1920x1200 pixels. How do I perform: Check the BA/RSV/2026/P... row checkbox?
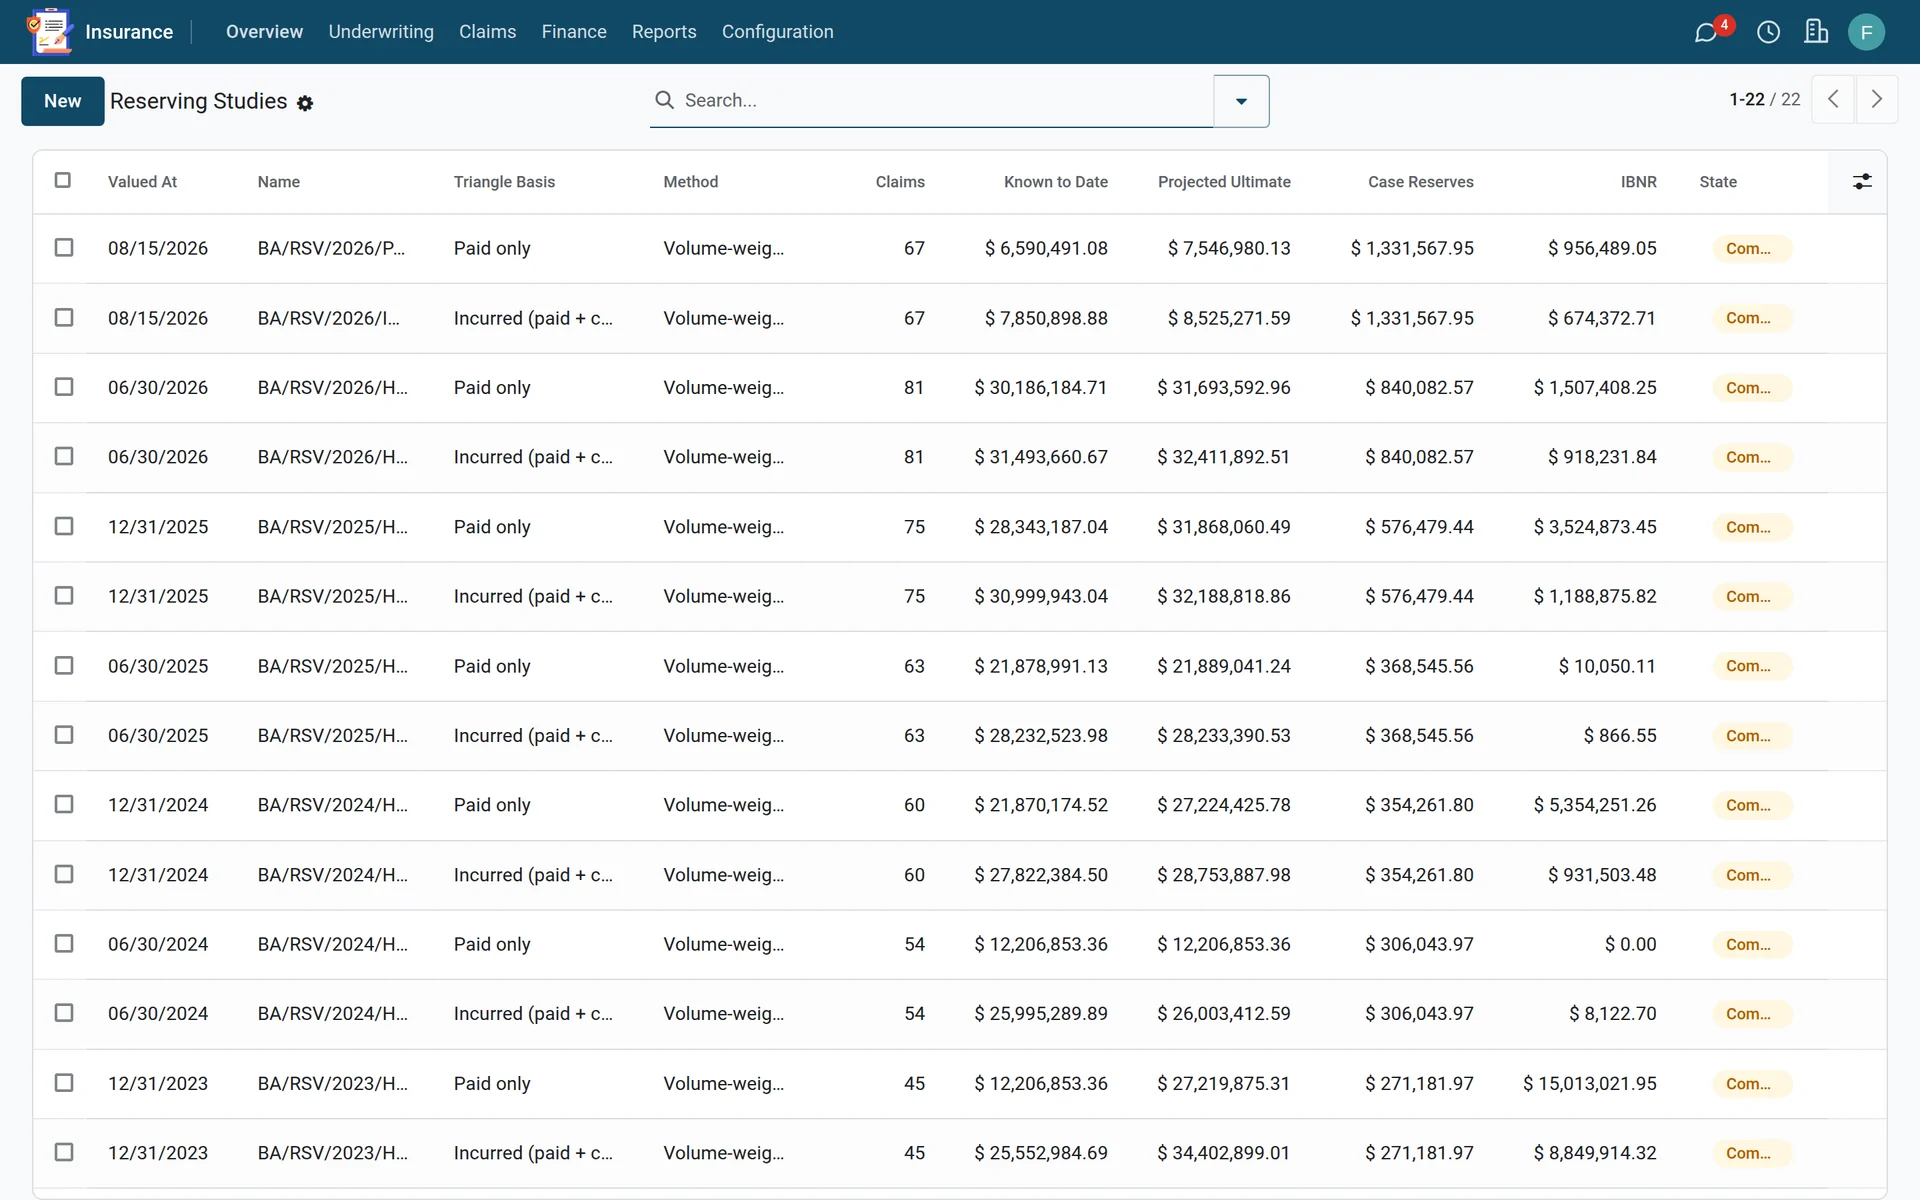point(64,247)
